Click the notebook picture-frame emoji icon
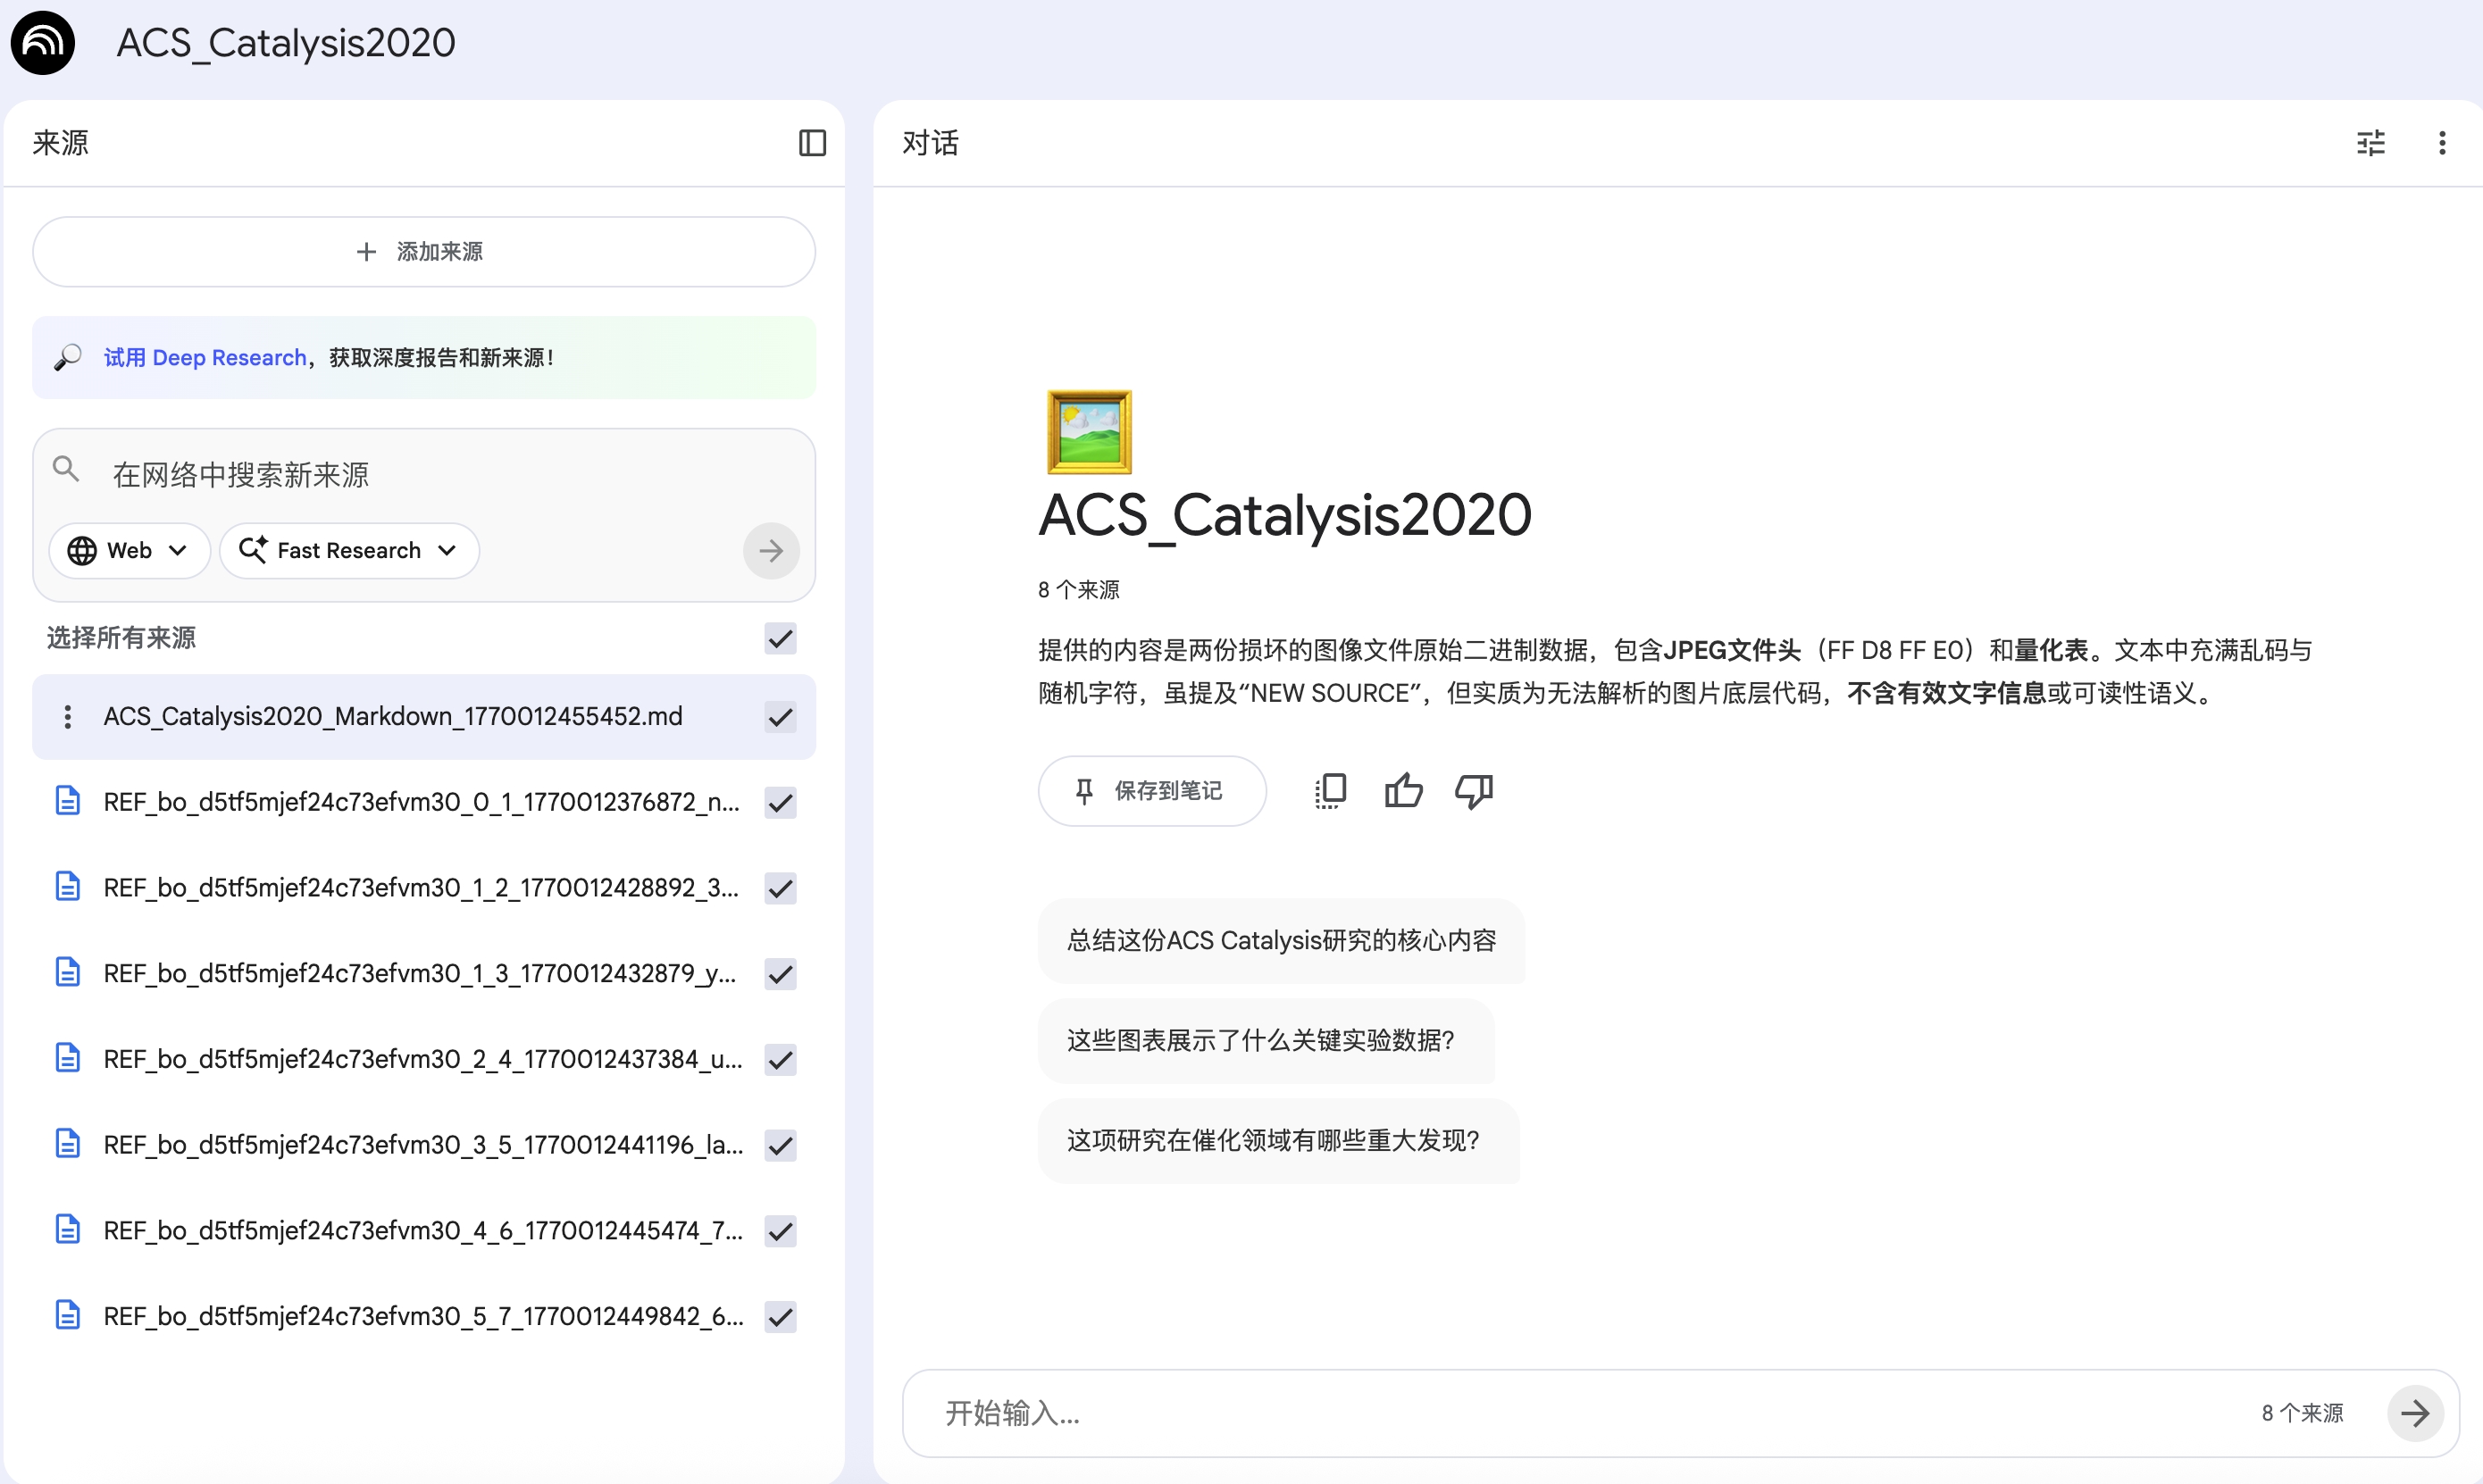This screenshot has height=1484, width=2483. click(x=1089, y=430)
